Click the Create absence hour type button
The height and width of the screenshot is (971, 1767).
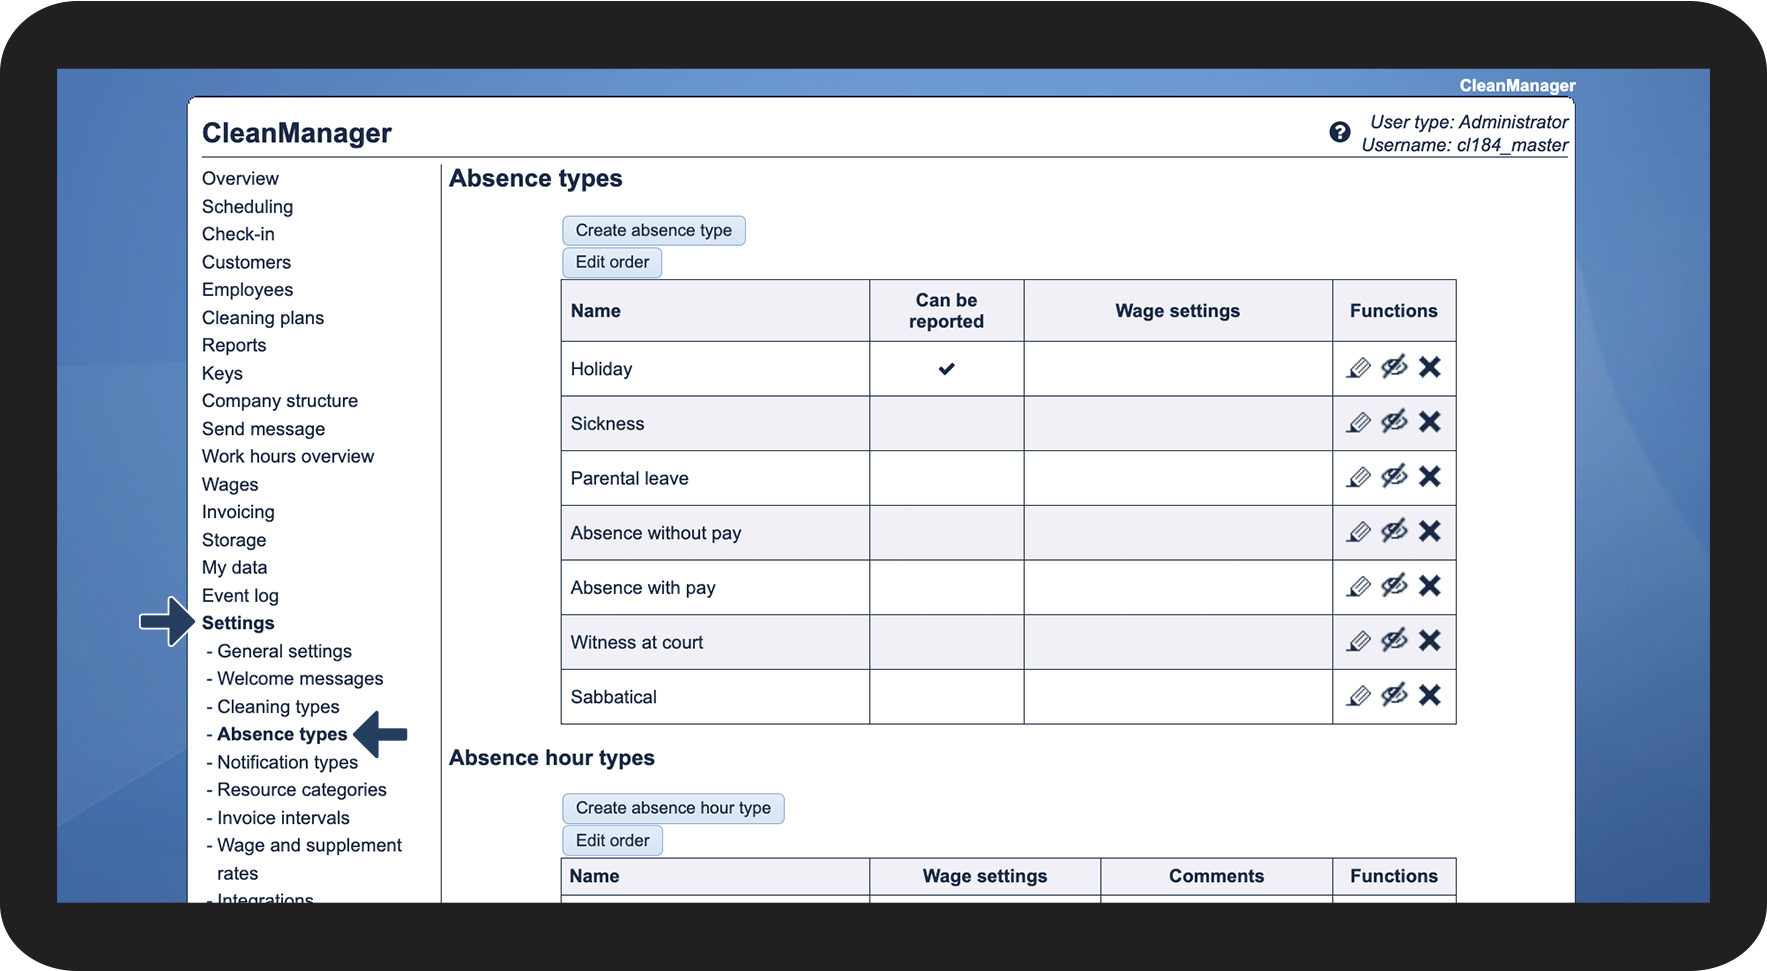[673, 808]
